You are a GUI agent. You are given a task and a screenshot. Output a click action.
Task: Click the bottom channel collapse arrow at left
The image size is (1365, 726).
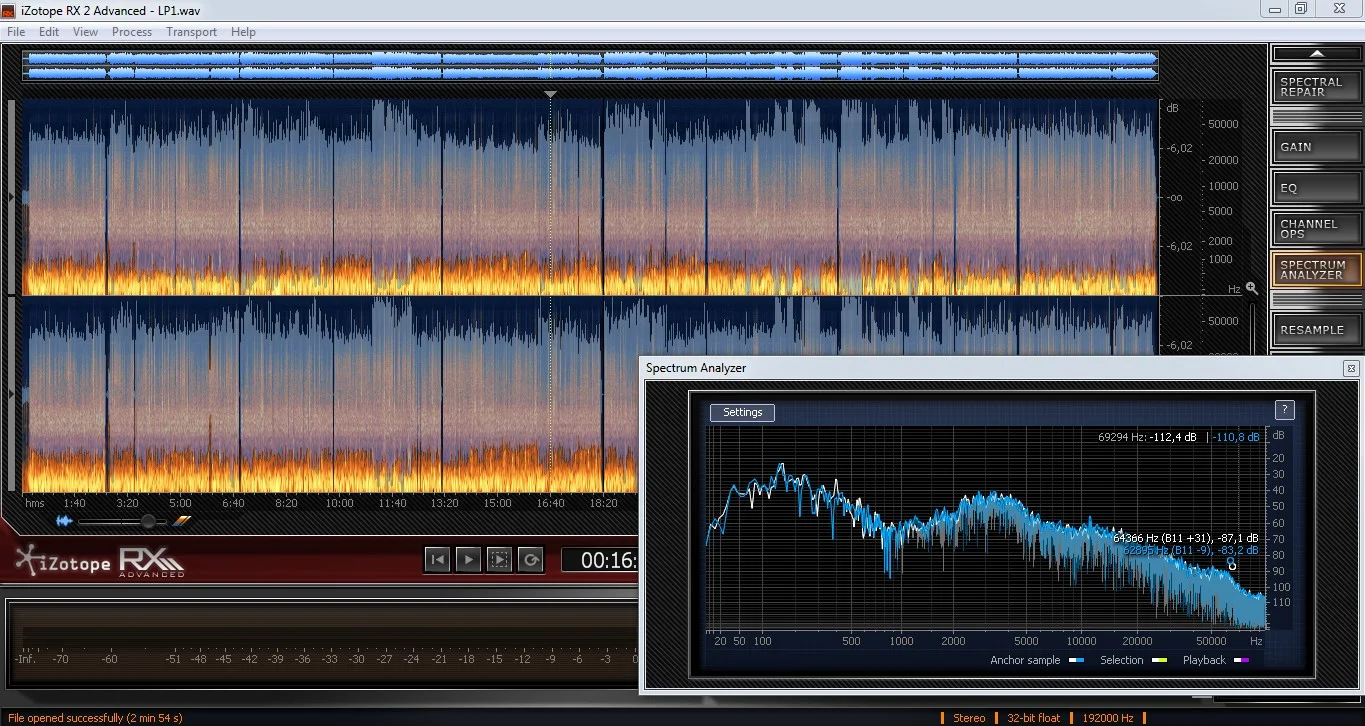tap(12, 394)
